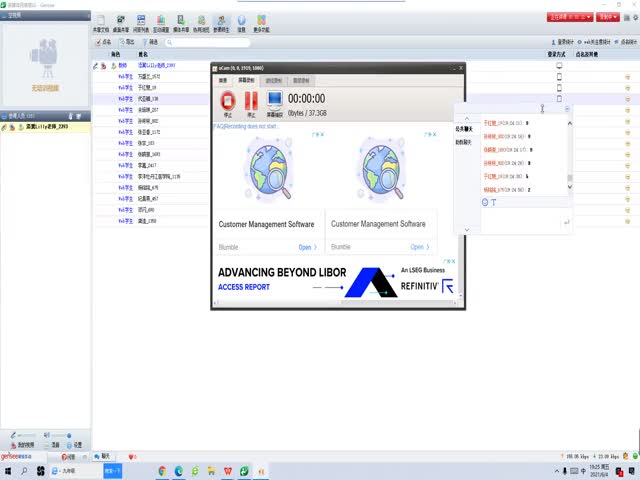
Task: Expand the chat panel's bottom chevron
Action: [x=466, y=227]
